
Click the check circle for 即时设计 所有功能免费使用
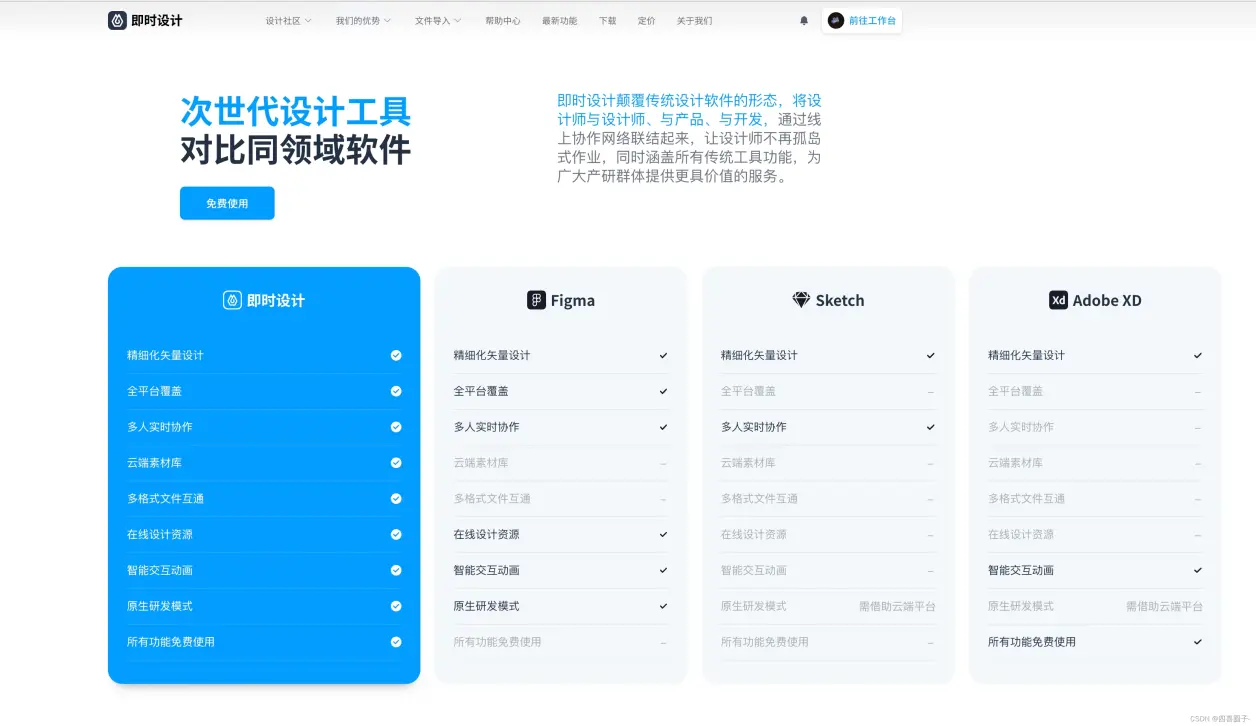396,642
